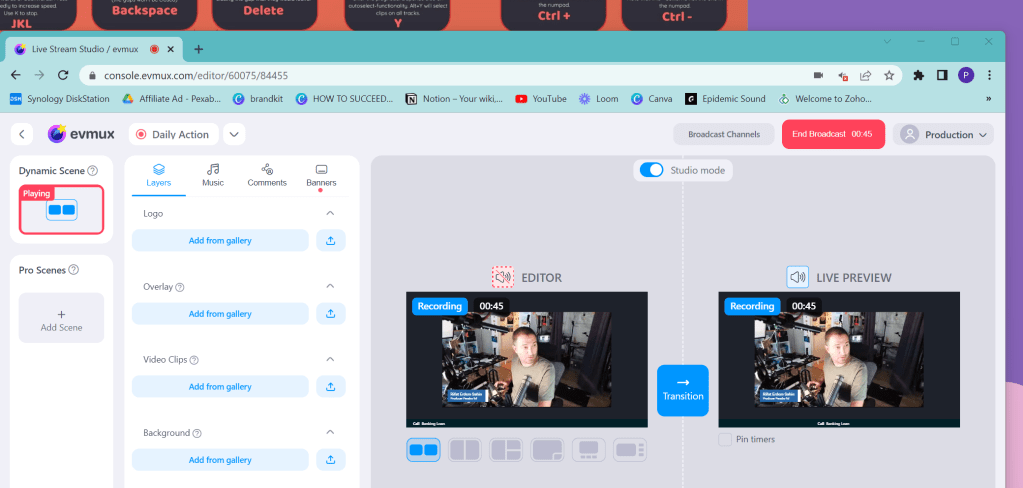Open the Canva bookmark
This screenshot has width=1023, height=488.
click(x=651, y=99)
